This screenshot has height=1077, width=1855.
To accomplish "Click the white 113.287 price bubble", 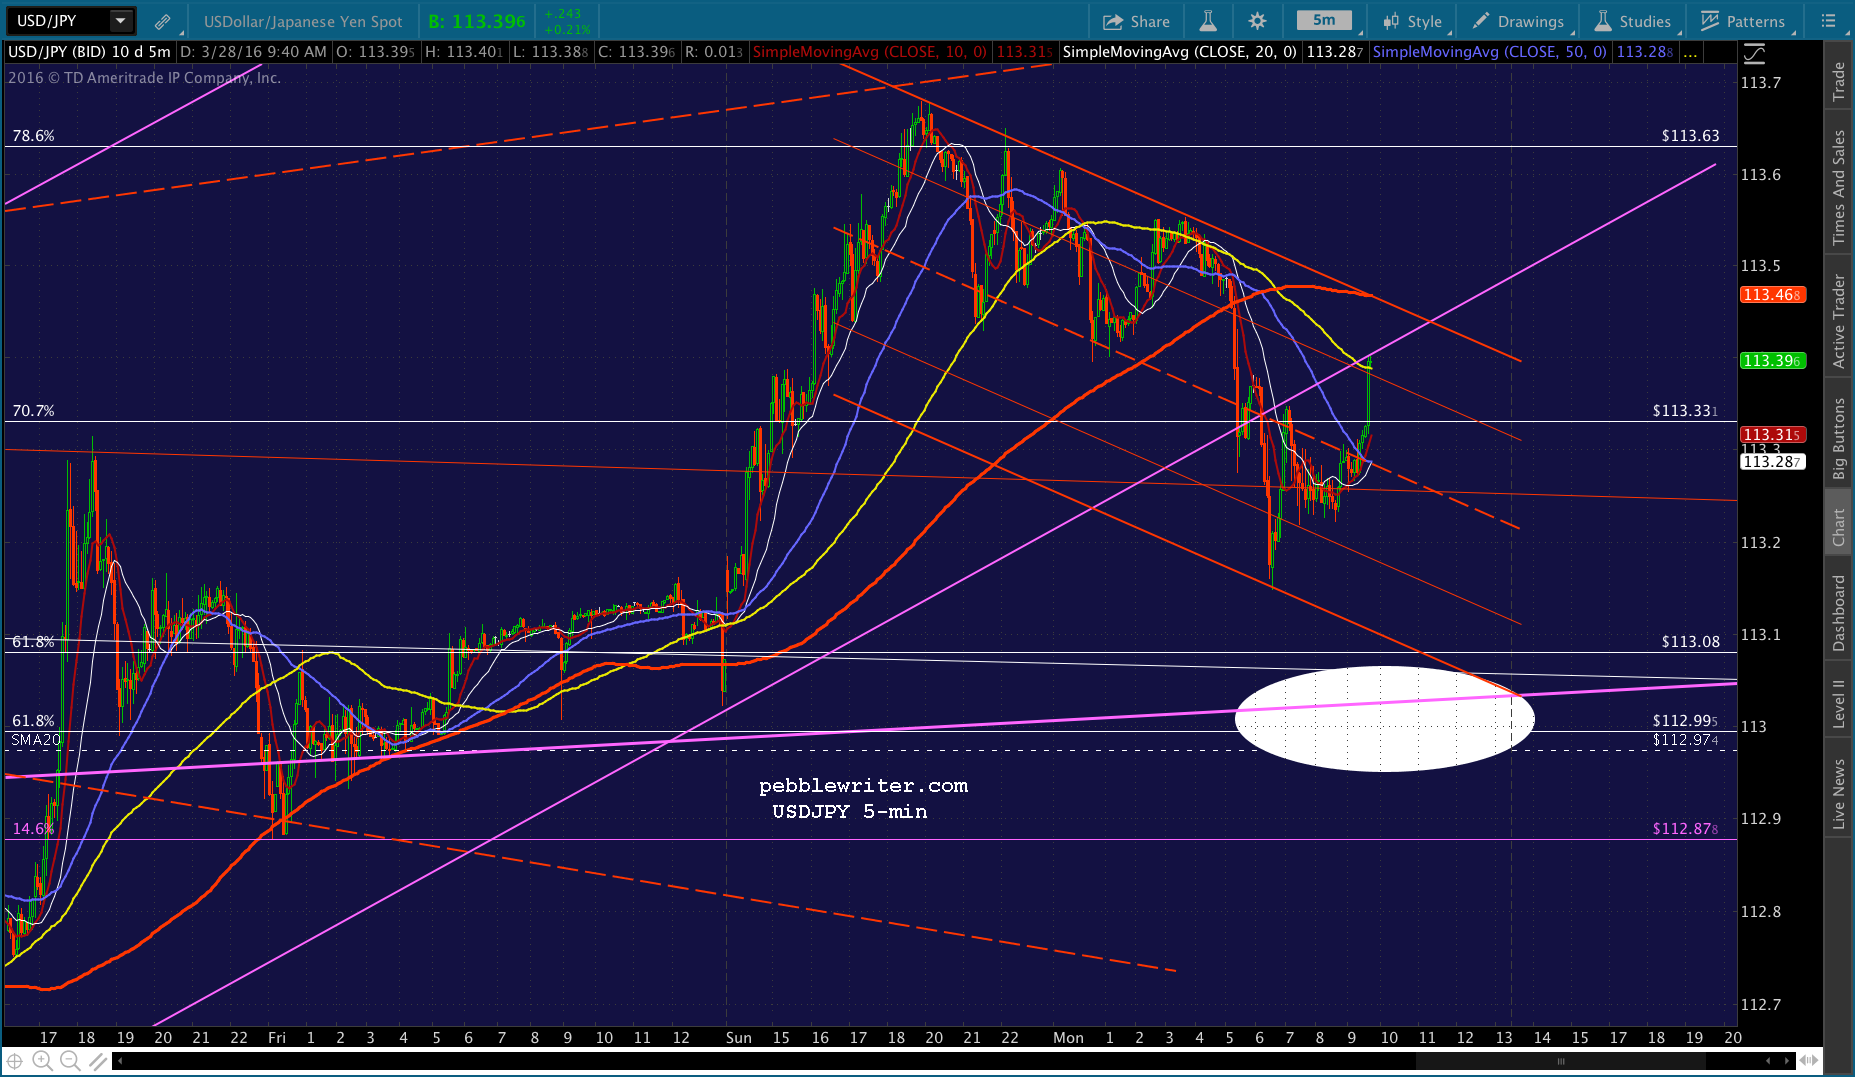I will pyautogui.click(x=1772, y=462).
